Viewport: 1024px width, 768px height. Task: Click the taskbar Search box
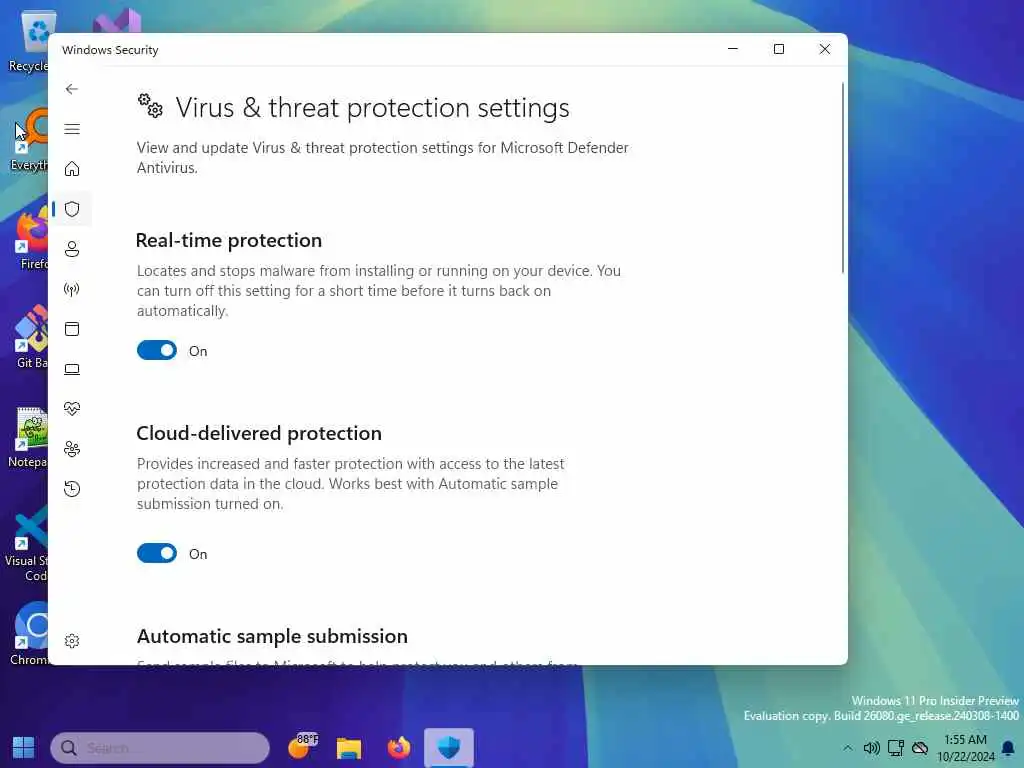pyautogui.click(x=160, y=748)
